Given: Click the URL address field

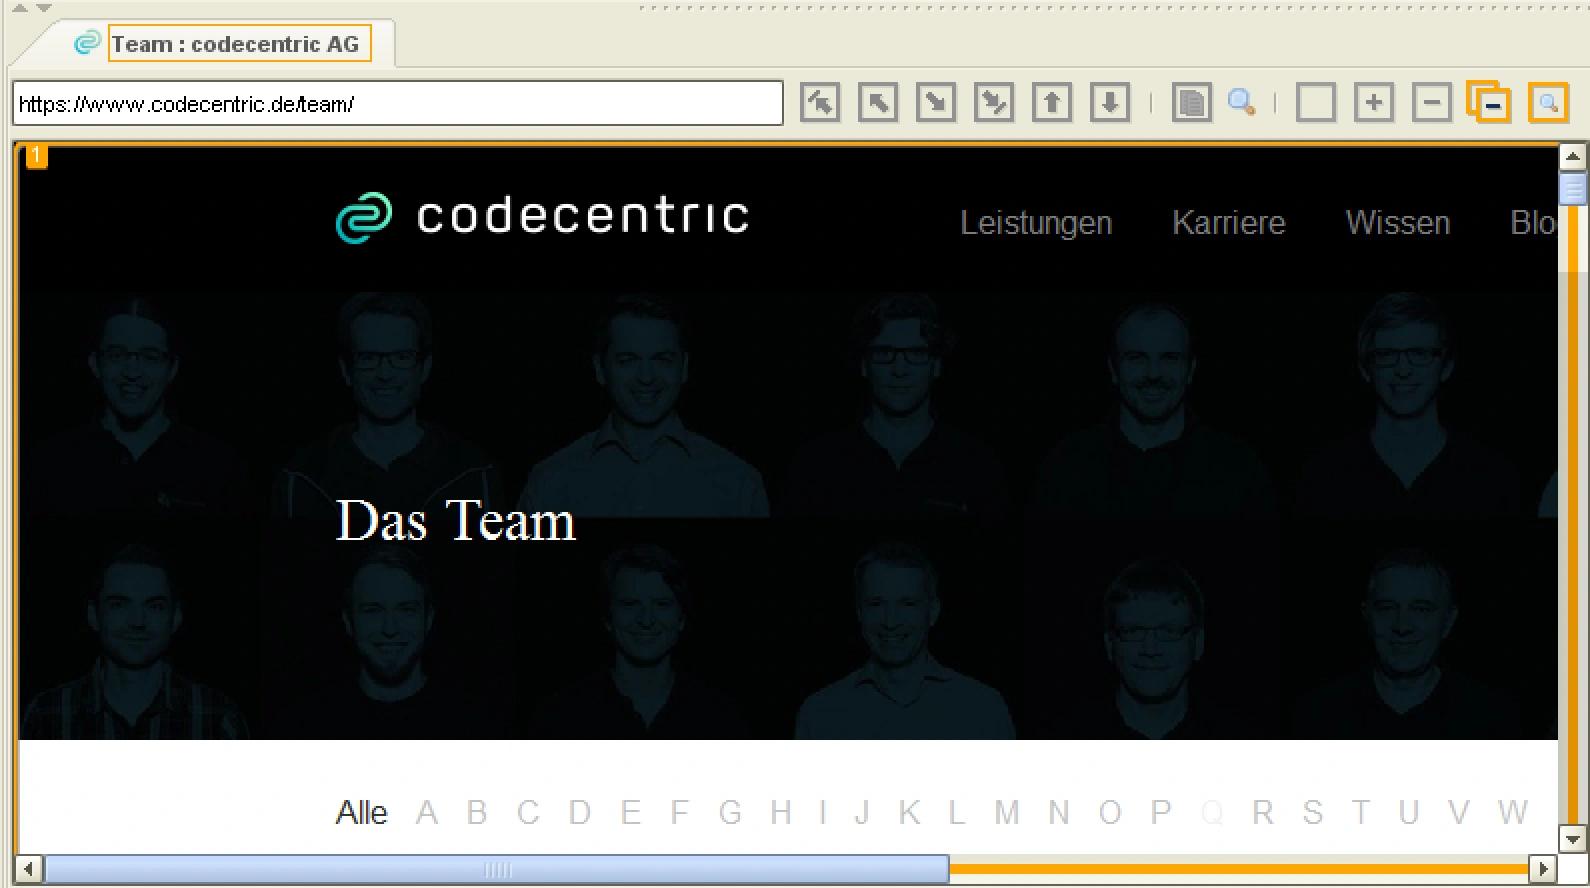Looking at the screenshot, I should tap(398, 104).
